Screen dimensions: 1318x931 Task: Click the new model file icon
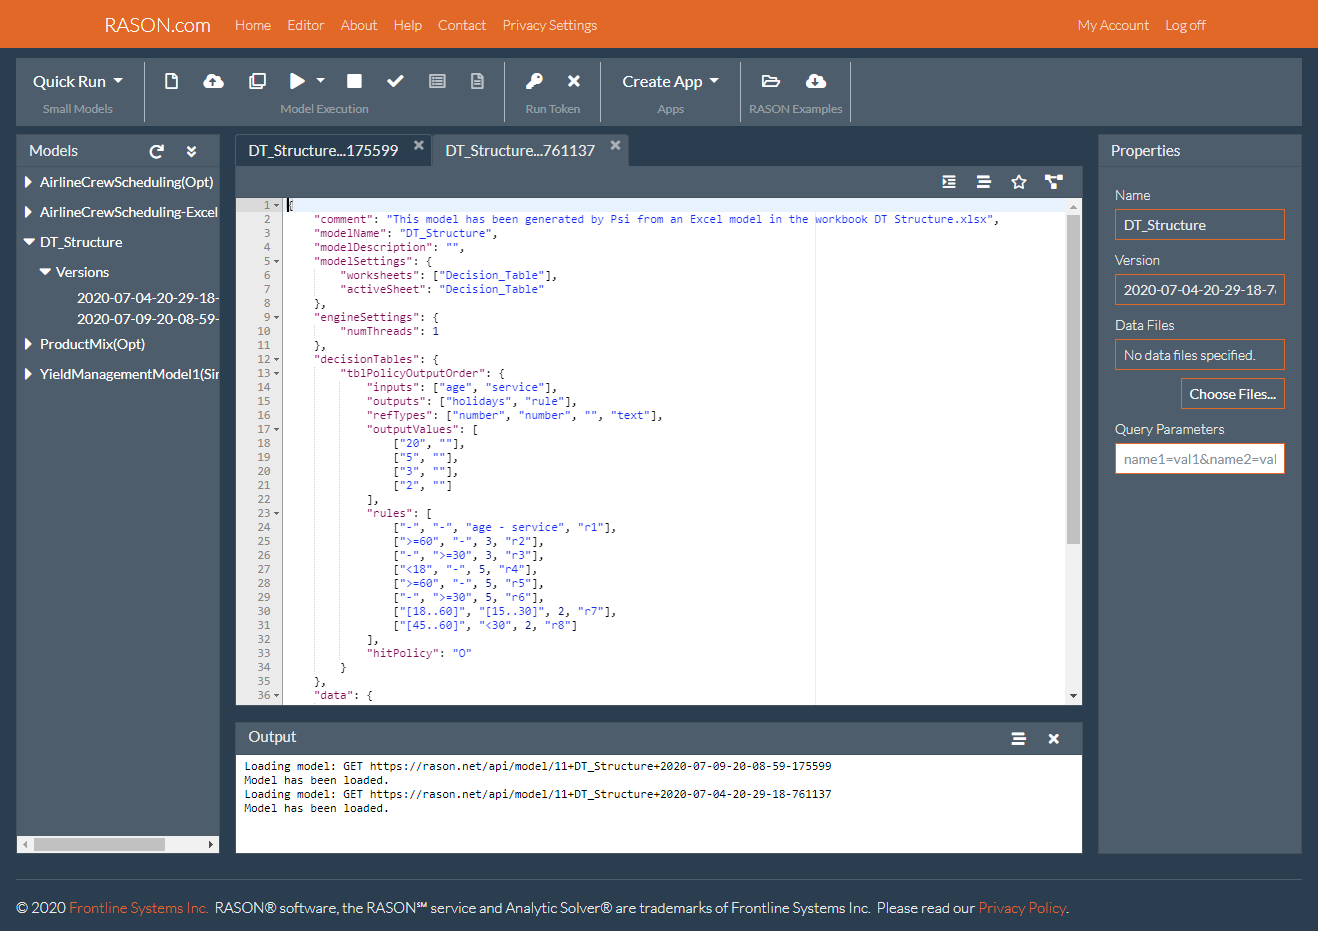[172, 81]
